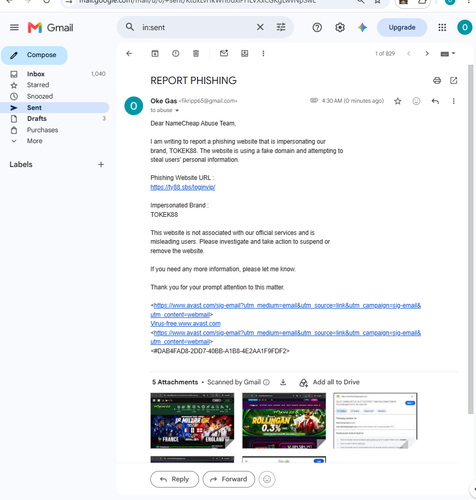The height and width of the screenshot is (500, 476).
Task: Clear the search with the X icon
Action: (x=260, y=27)
